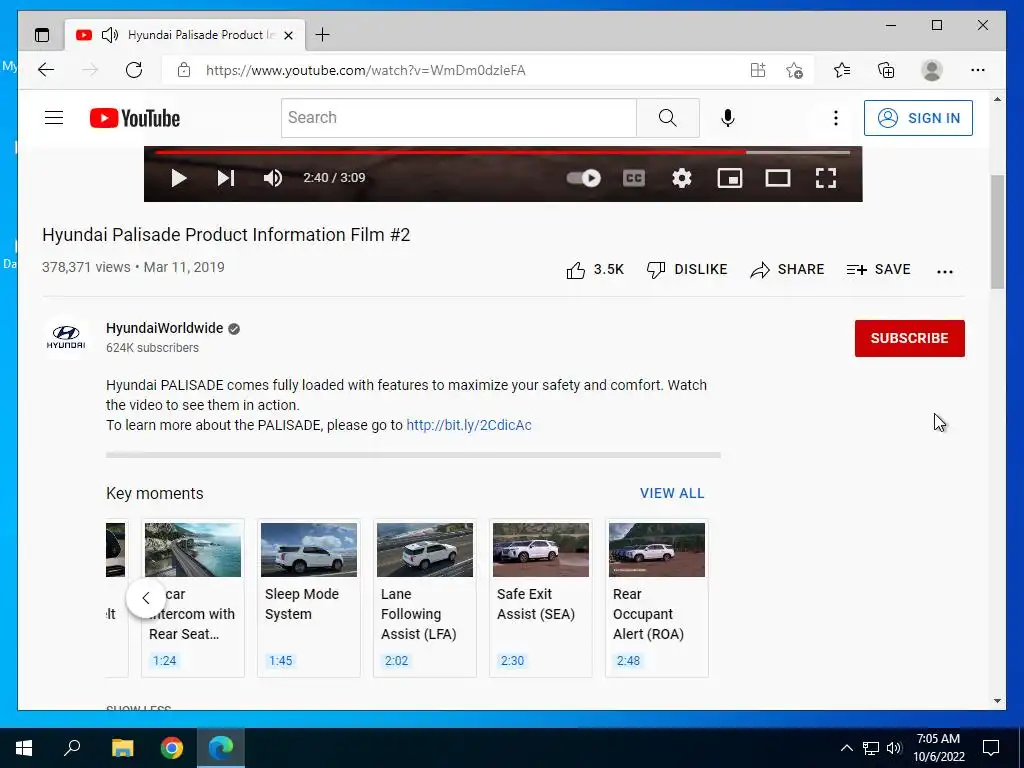Click the red SUBSCRIBE button

tap(909, 338)
